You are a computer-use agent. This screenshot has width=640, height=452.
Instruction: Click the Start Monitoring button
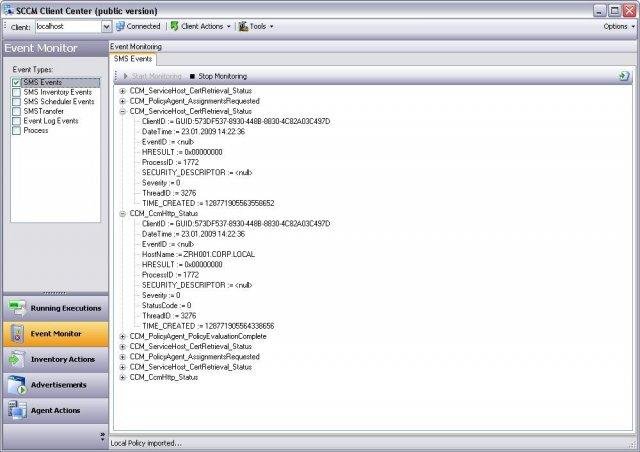coord(152,76)
